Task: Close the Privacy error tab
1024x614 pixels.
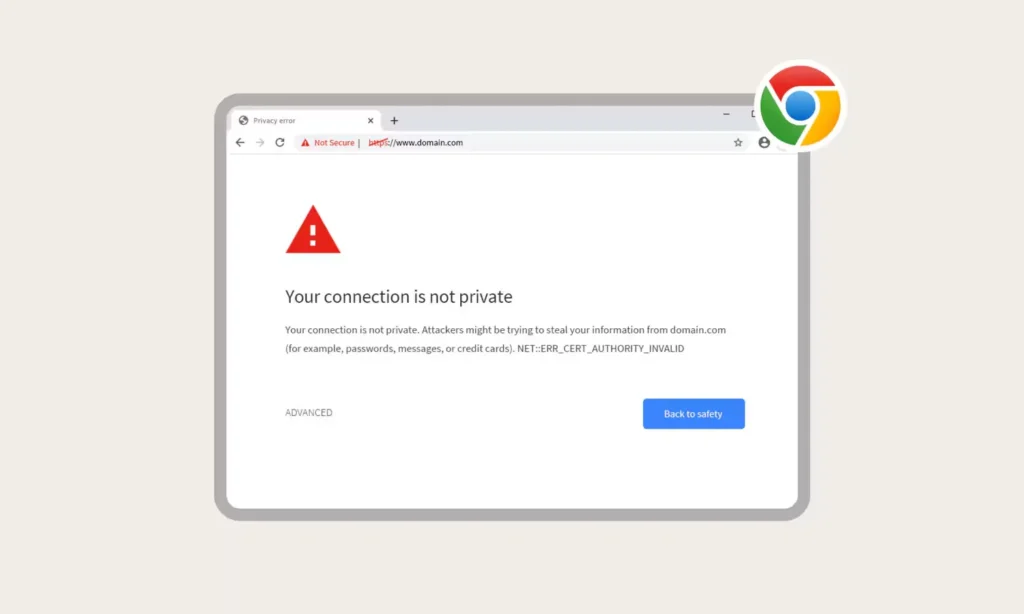Action: (x=370, y=121)
